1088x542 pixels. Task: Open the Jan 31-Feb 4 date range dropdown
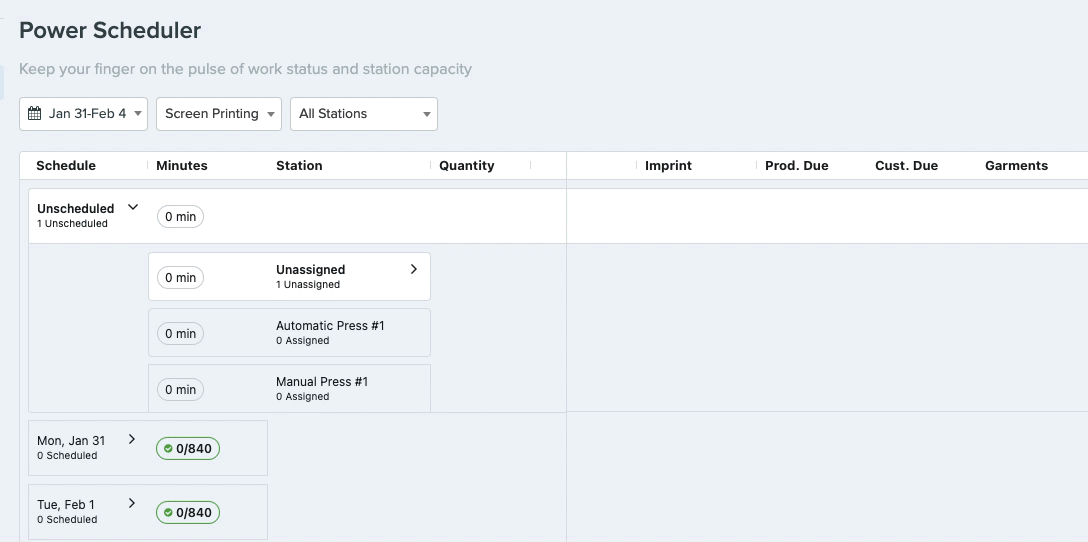pyautogui.click(x=83, y=114)
